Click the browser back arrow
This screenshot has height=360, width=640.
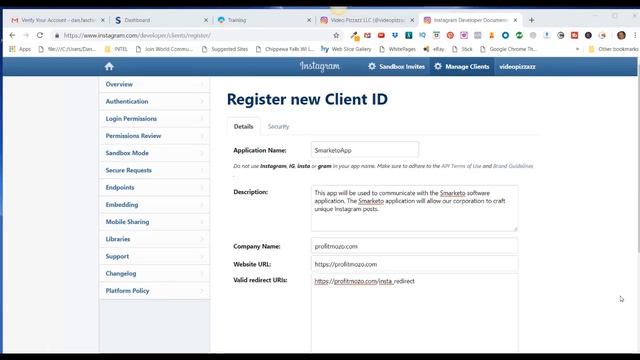click(x=12, y=36)
